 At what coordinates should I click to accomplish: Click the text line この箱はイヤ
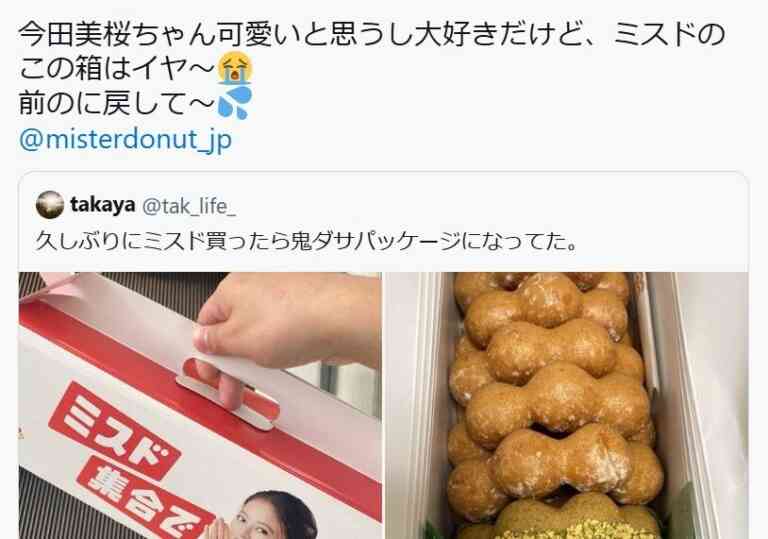point(118,68)
